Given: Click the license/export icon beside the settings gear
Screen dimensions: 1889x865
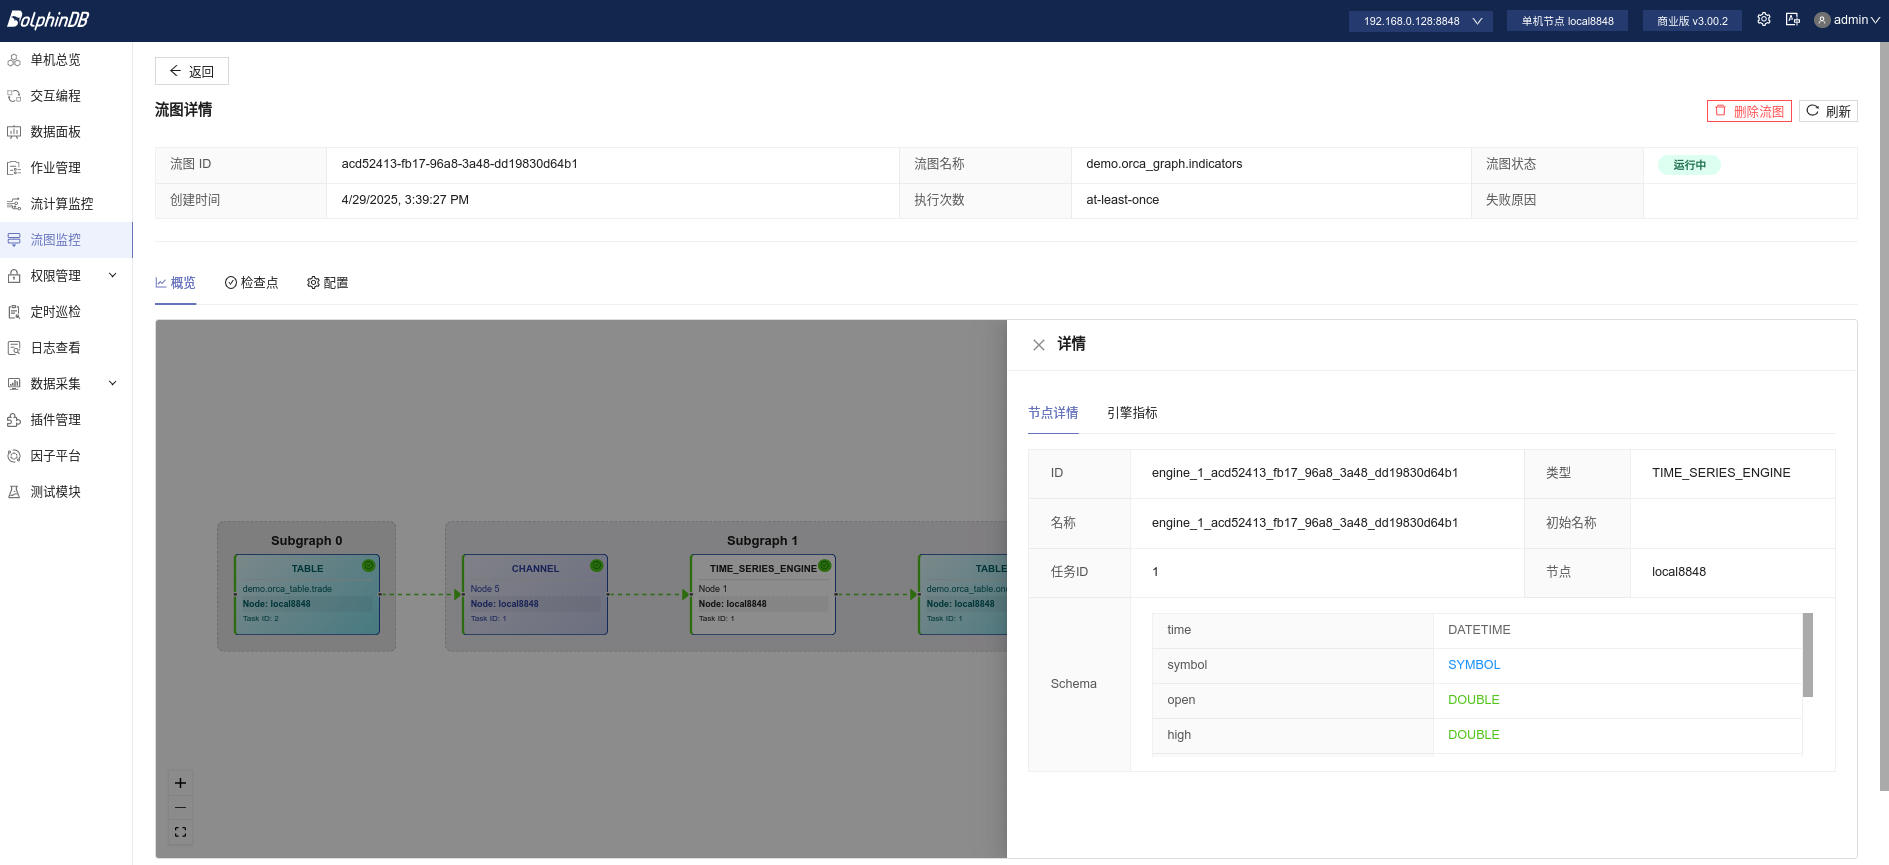Looking at the screenshot, I should [x=1792, y=20].
